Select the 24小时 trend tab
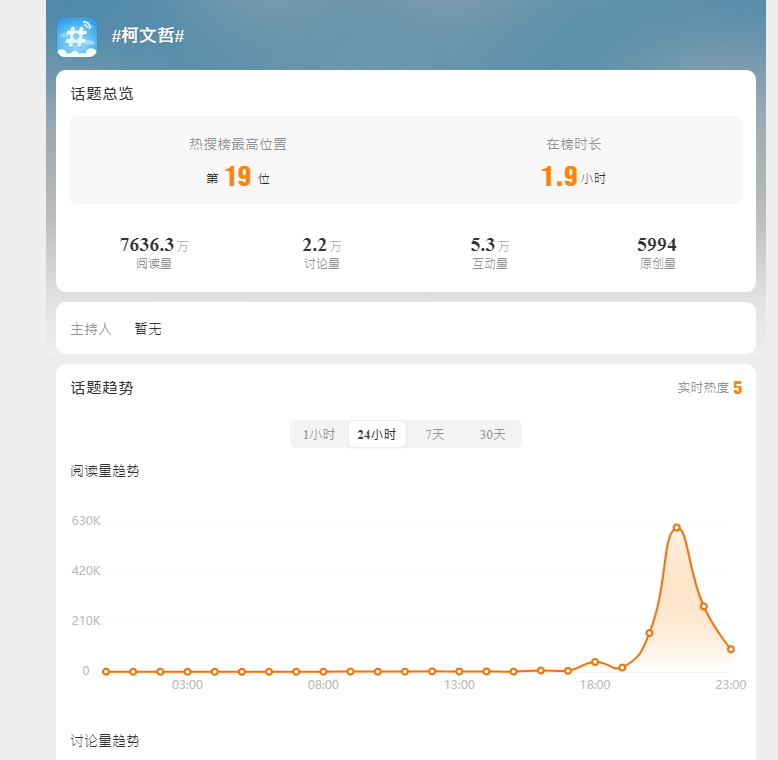Viewport: 778px width, 760px height. pos(377,435)
